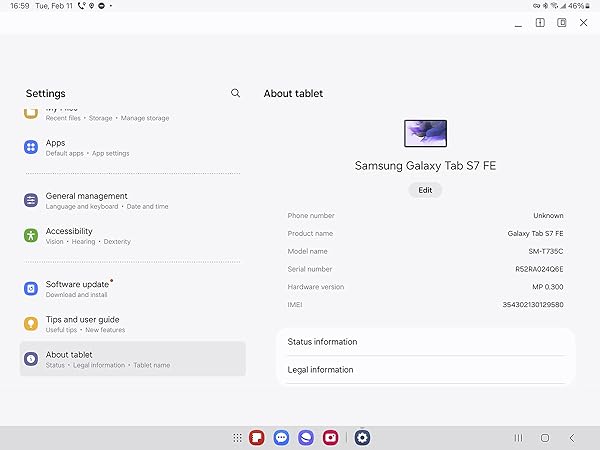Select About tablet in settings list
600x450 pixels.
point(132,359)
